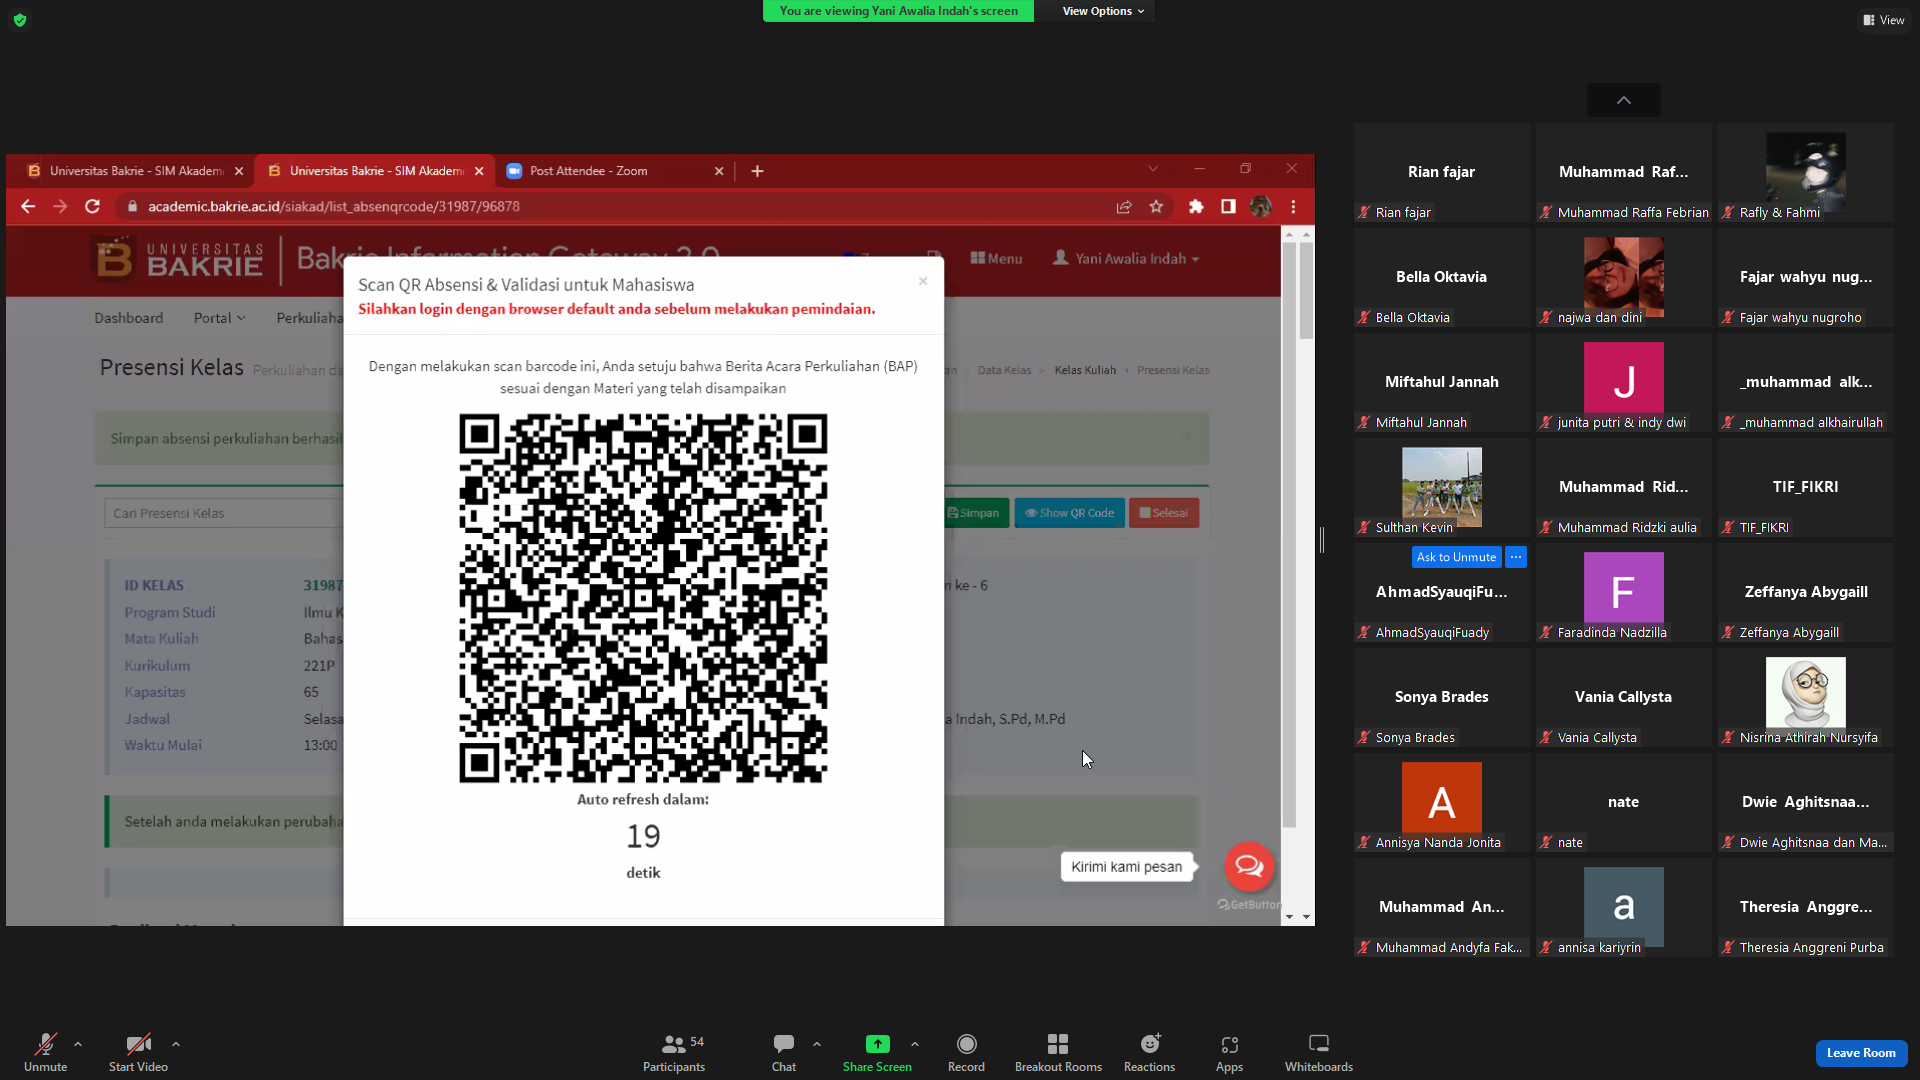Open the Data Kelas breadcrumb link
This screenshot has width=1920, height=1080.
1004,370
